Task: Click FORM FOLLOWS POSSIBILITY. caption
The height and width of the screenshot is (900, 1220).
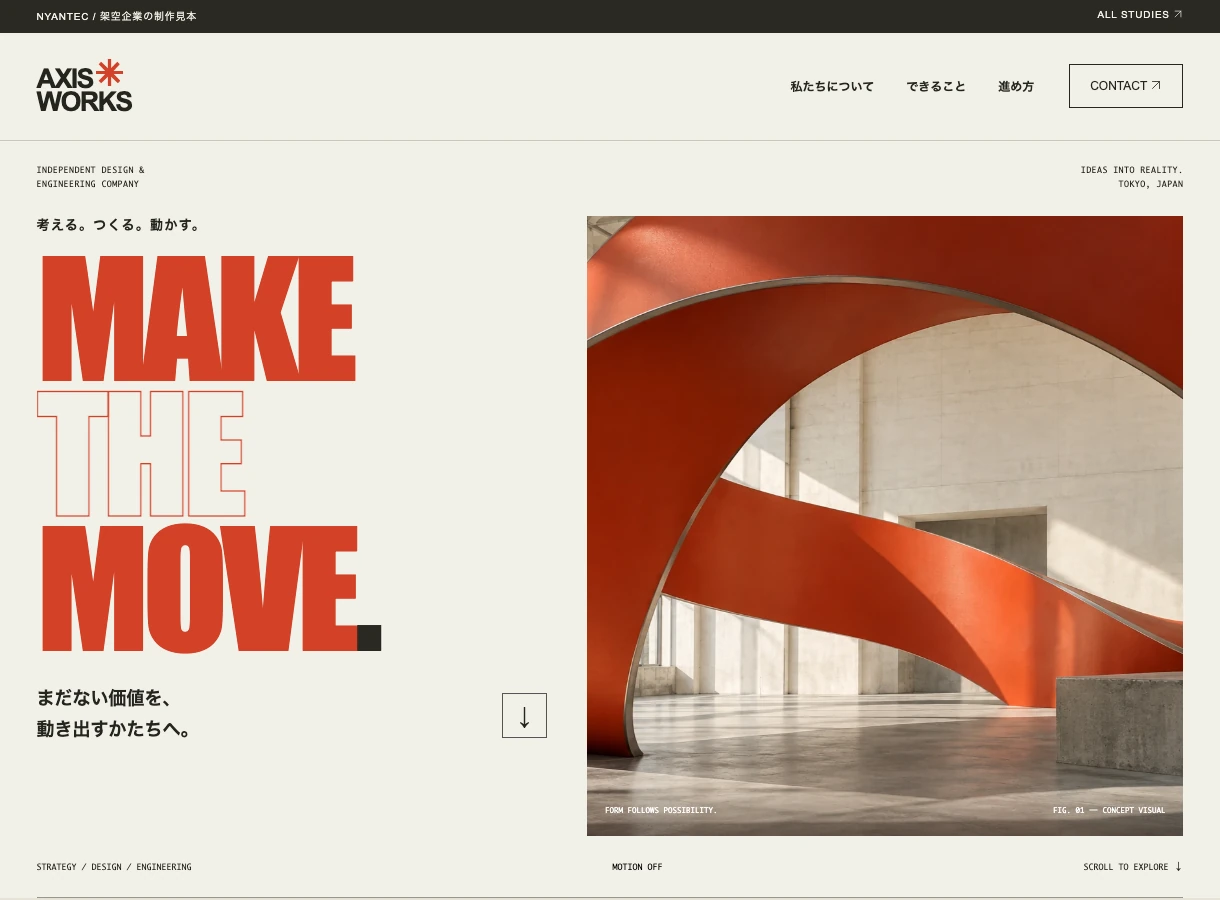Action: point(661,810)
